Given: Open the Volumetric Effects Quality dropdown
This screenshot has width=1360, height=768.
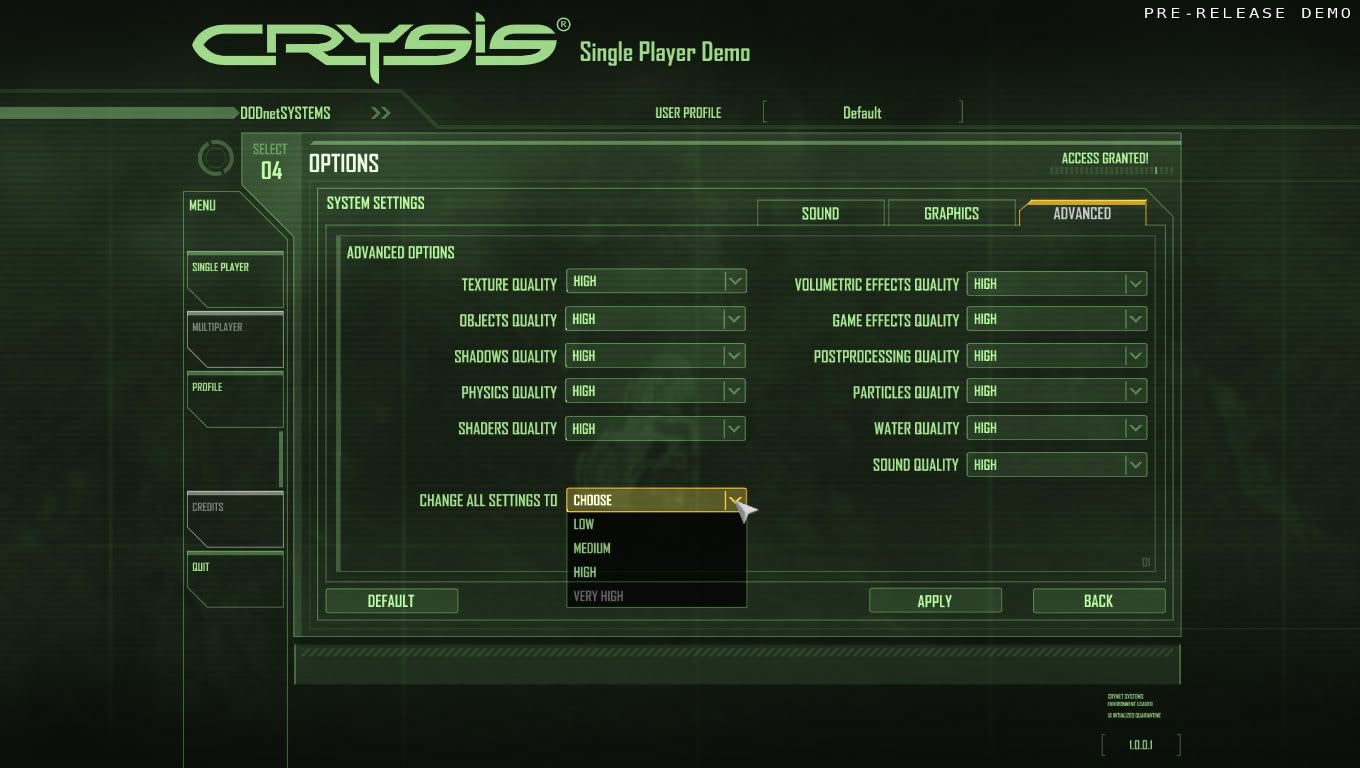Looking at the screenshot, I should coord(1056,283).
